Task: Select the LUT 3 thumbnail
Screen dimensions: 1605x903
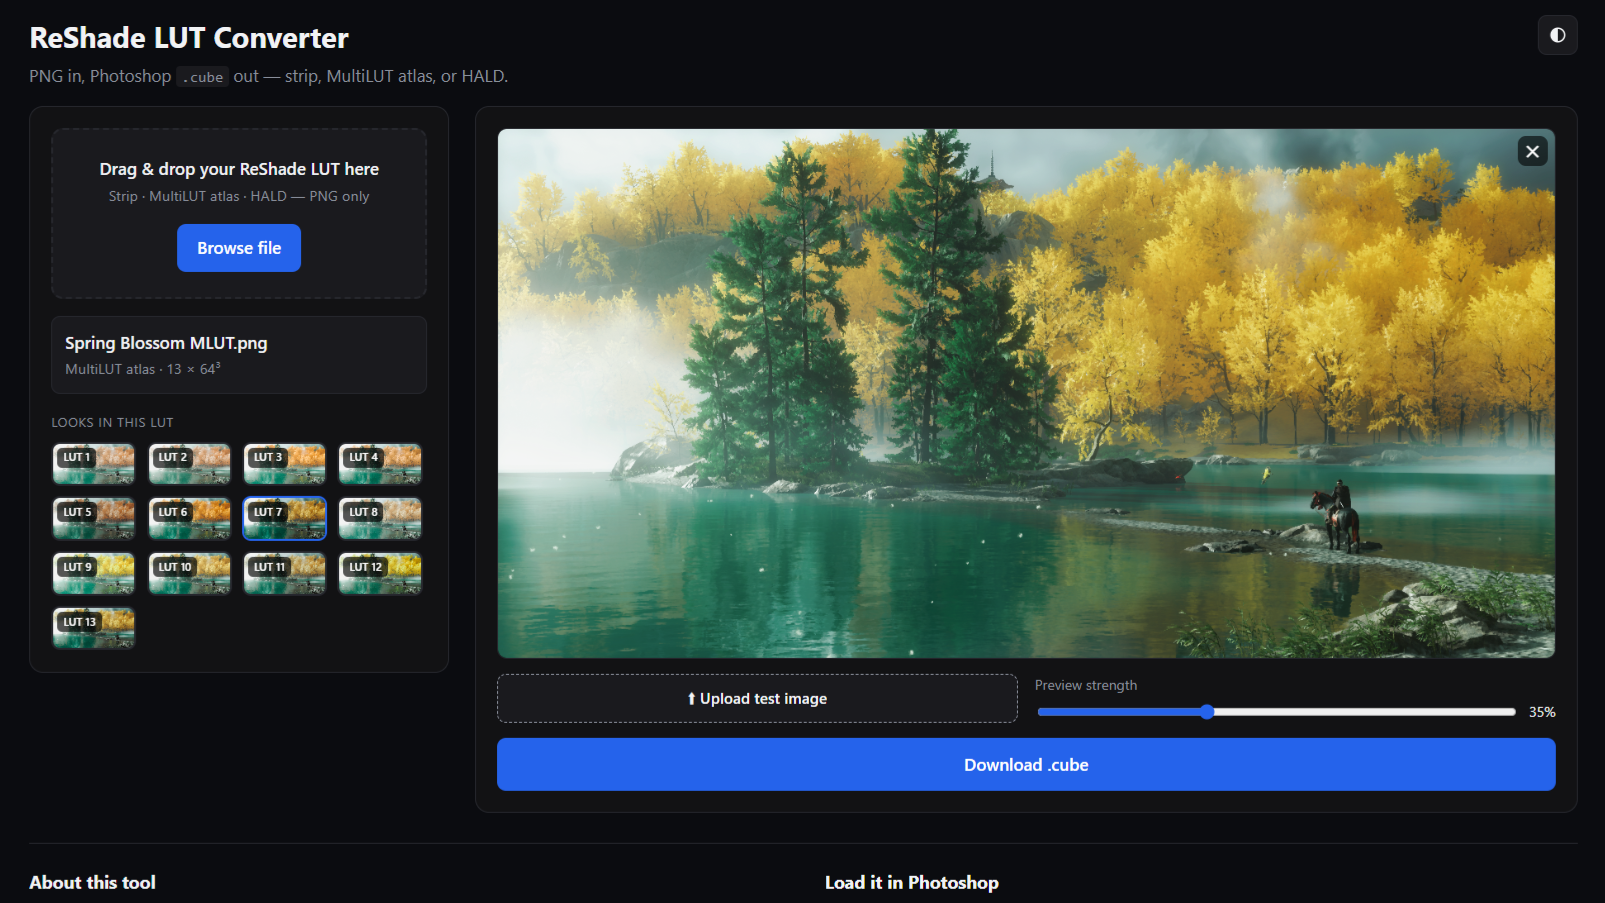Action: coord(285,464)
